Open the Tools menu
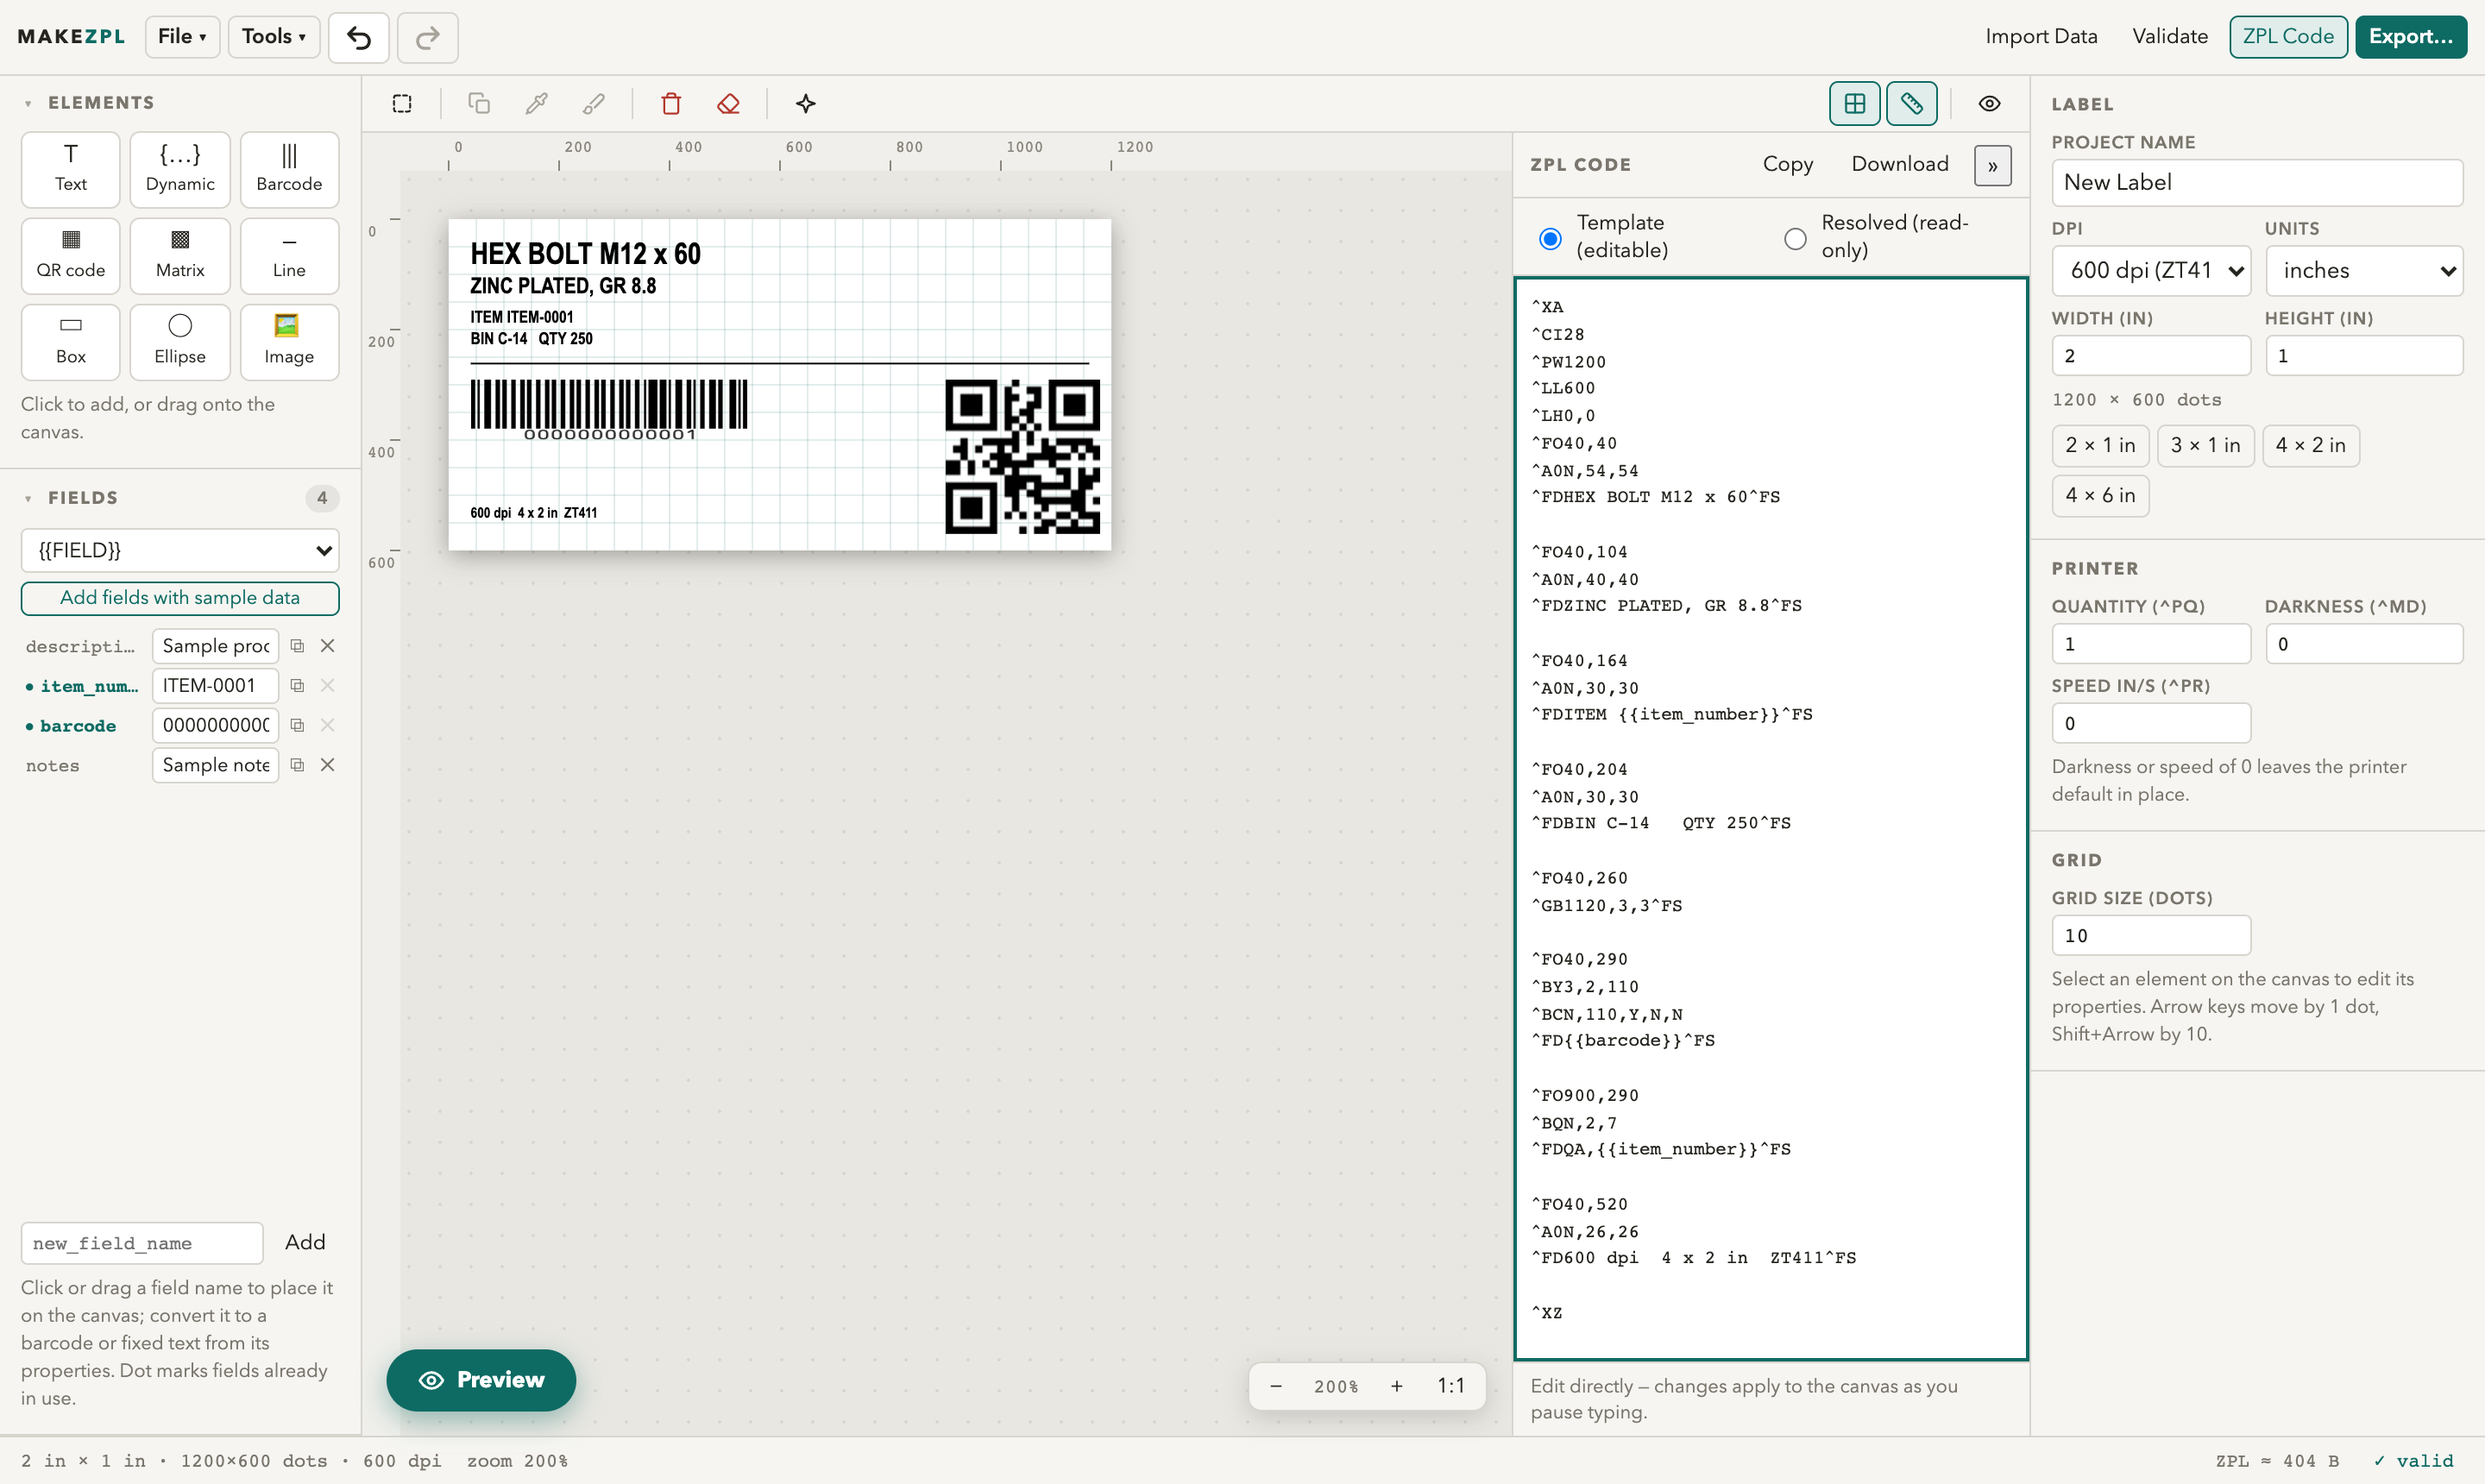Image resolution: width=2485 pixels, height=1484 pixels. 274,37
